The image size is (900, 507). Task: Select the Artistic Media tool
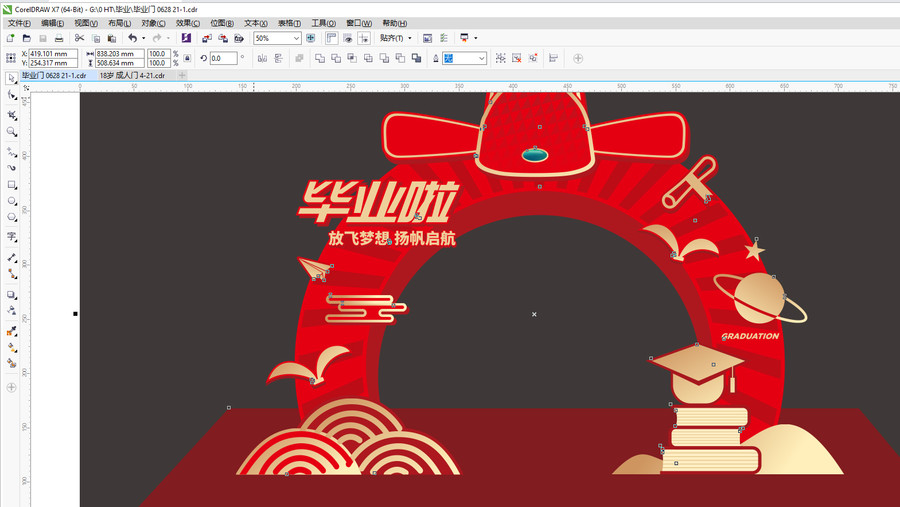pyautogui.click(x=11, y=168)
